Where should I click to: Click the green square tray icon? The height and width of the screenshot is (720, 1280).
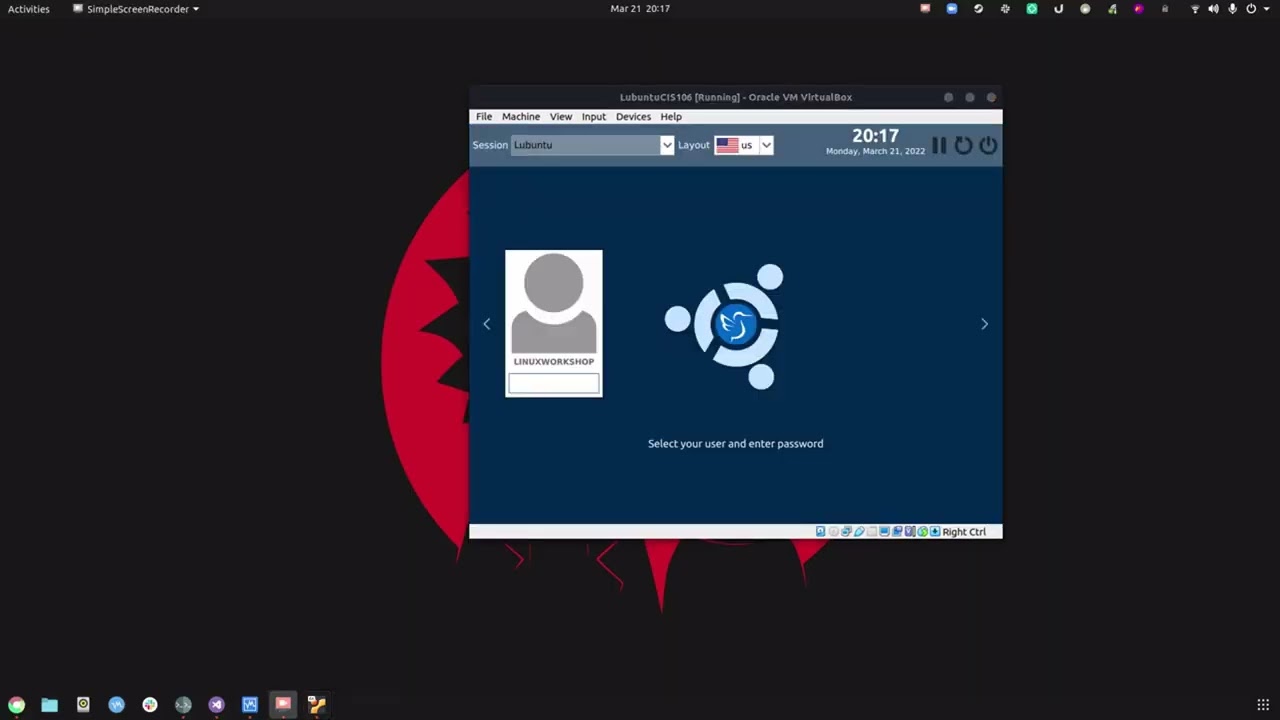point(1031,9)
